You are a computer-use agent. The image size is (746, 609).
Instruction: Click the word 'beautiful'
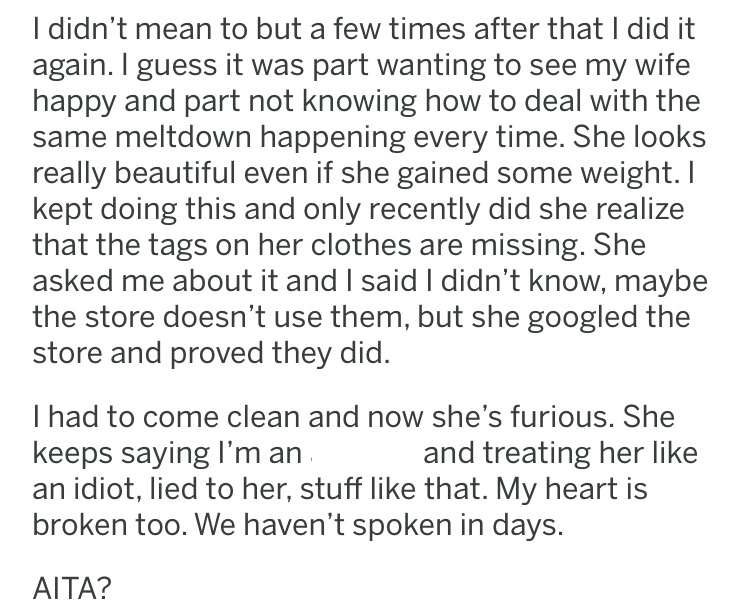(175, 173)
